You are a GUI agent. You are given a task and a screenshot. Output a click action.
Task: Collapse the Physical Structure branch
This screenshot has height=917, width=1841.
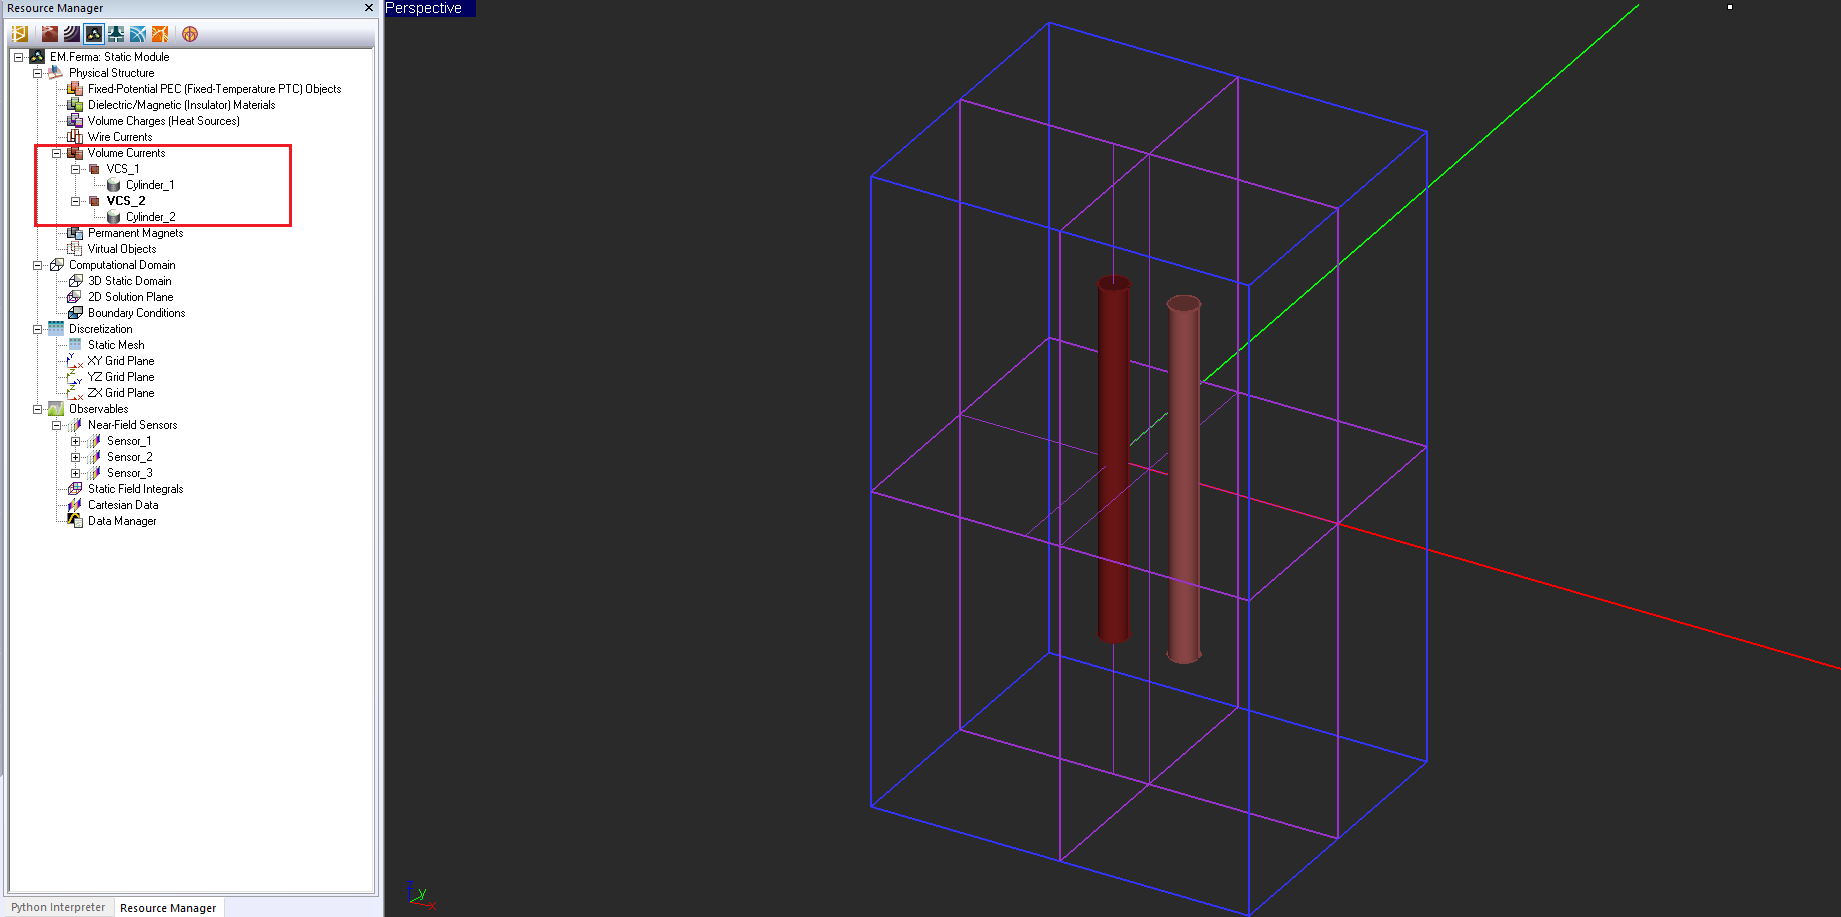pyautogui.click(x=38, y=73)
